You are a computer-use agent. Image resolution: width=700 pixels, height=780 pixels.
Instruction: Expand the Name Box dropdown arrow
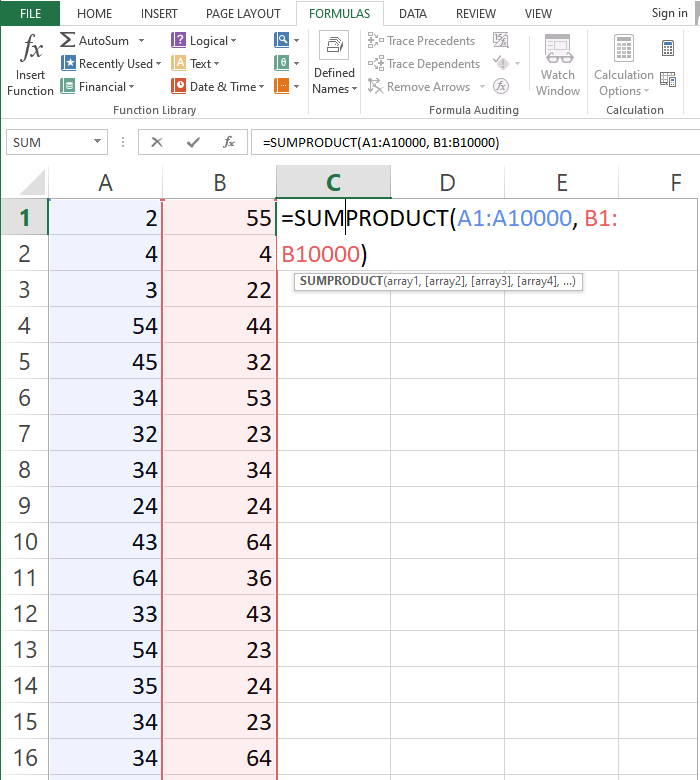pyautogui.click(x=97, y=142)
